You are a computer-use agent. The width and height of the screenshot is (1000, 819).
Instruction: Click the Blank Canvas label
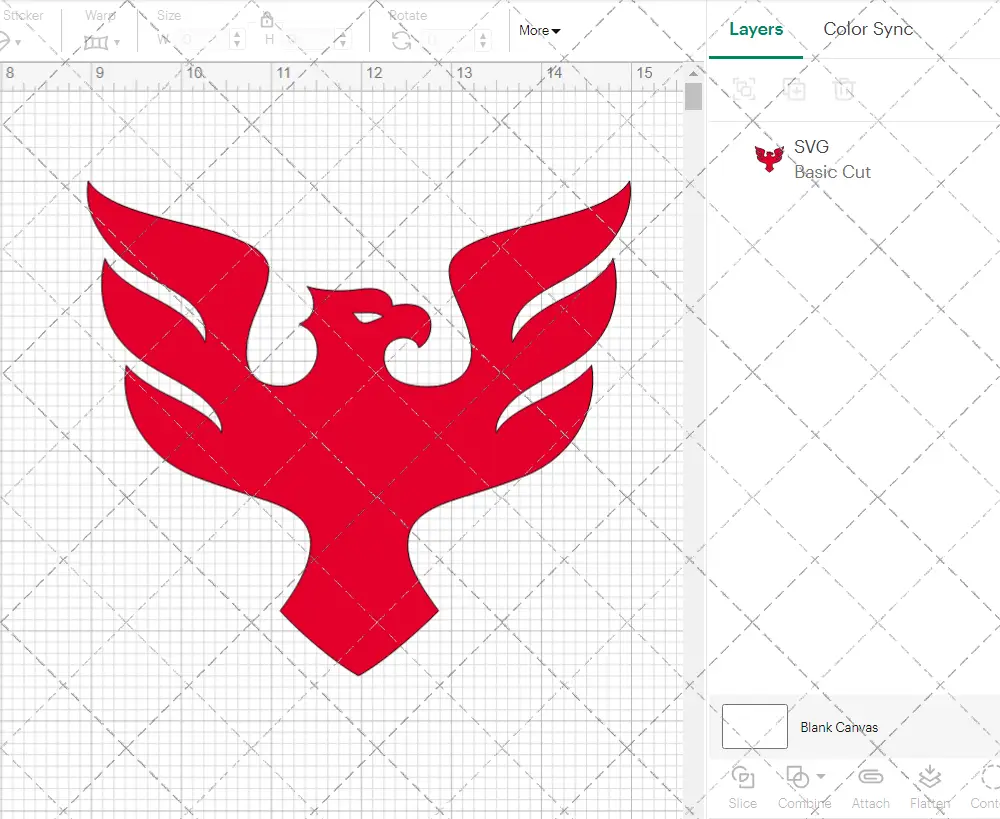point(839,727)
